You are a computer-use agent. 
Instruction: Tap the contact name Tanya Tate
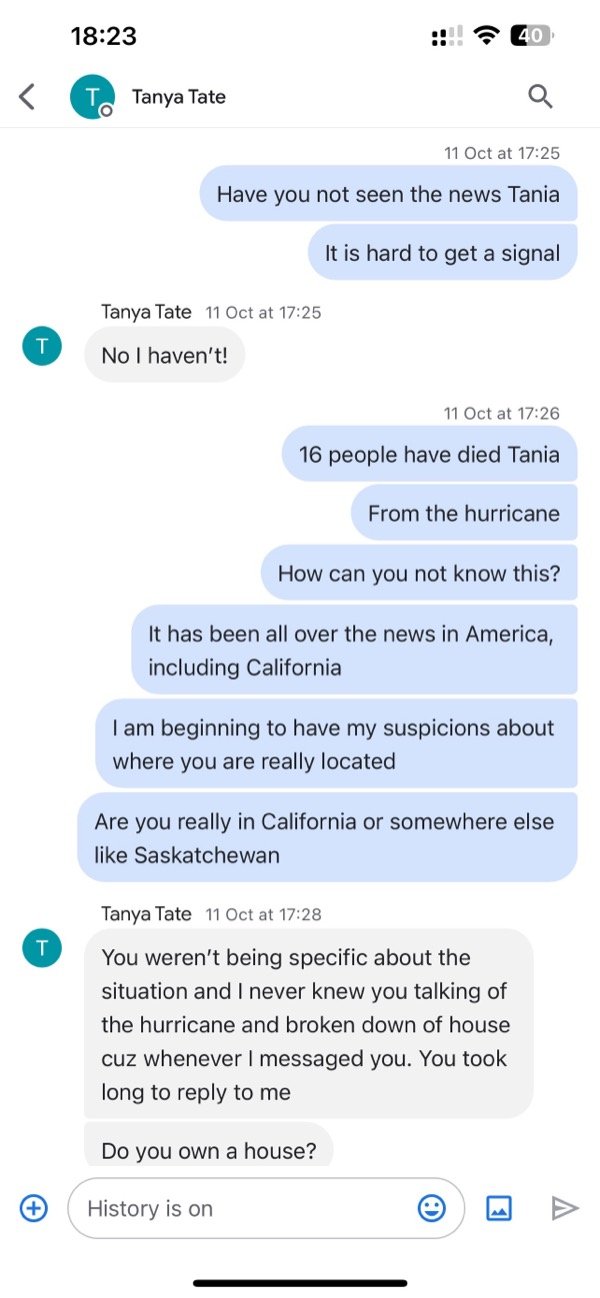click(178, 96)
